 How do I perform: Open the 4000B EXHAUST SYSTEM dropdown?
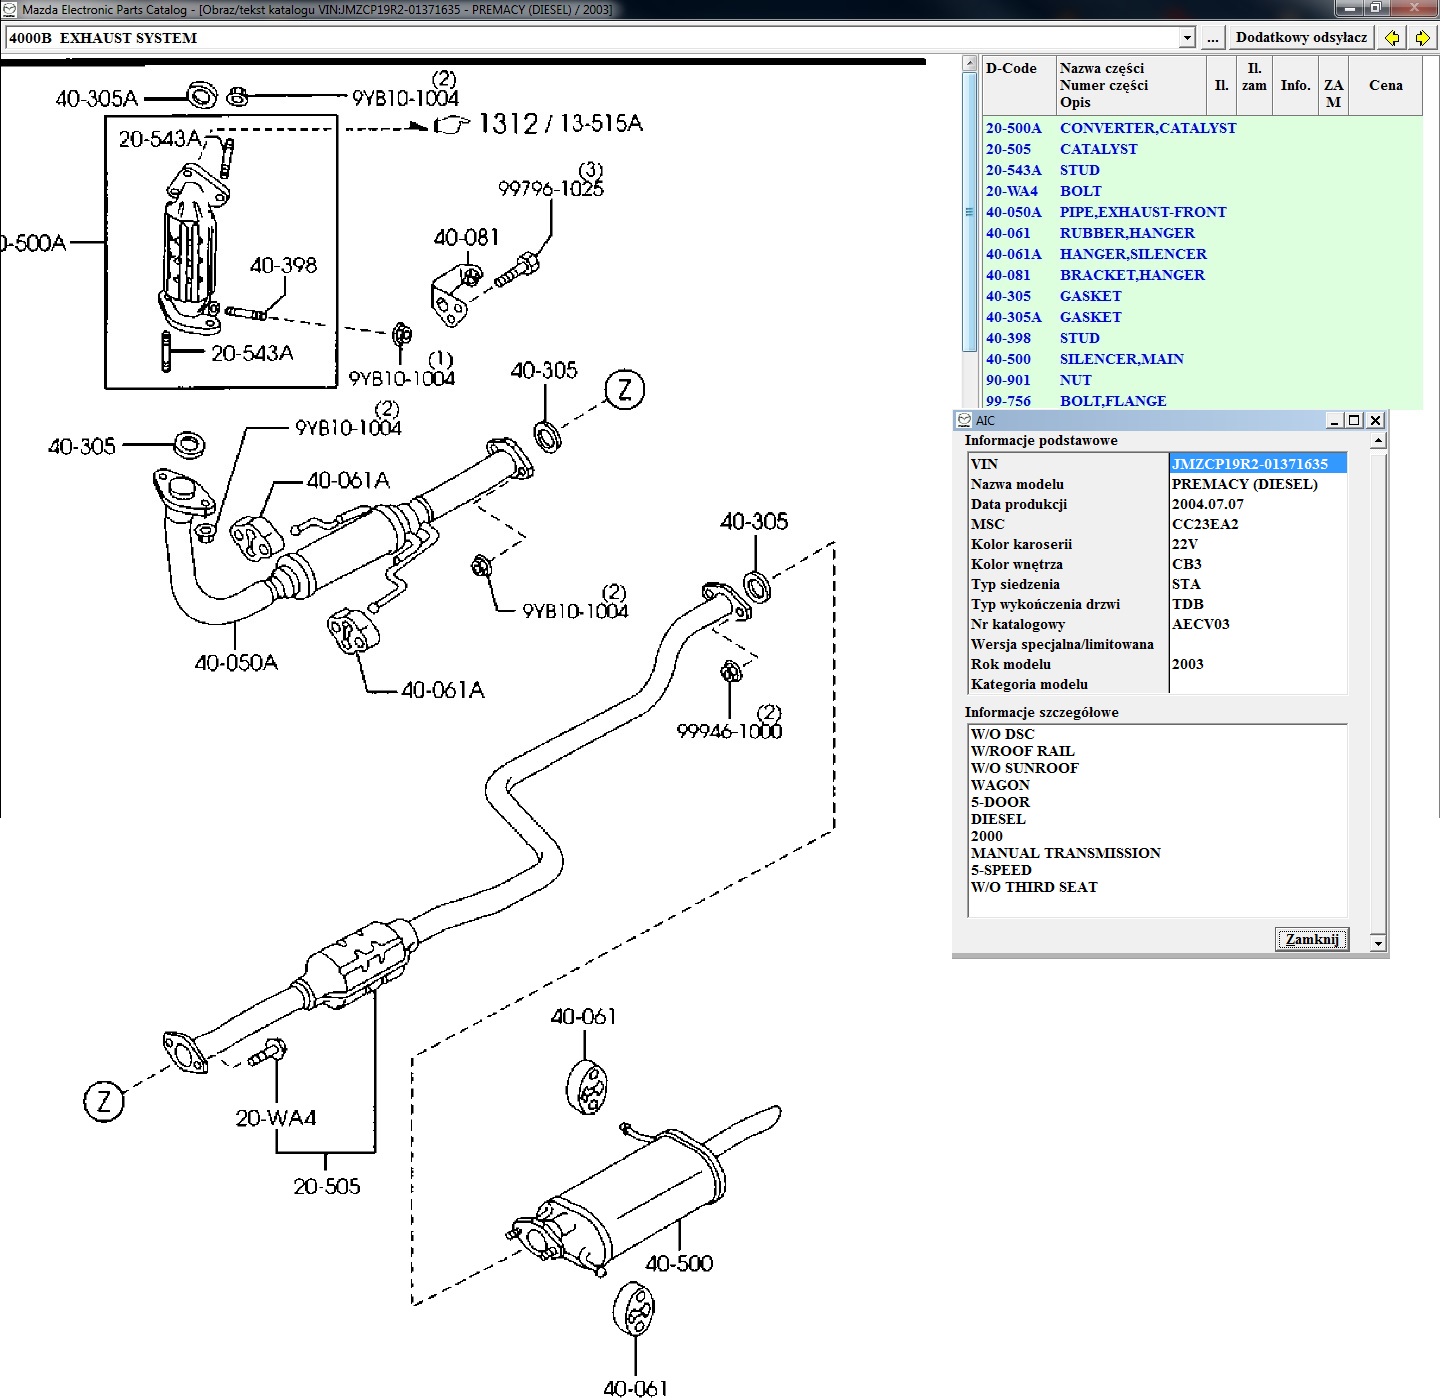click(1187, 38)
